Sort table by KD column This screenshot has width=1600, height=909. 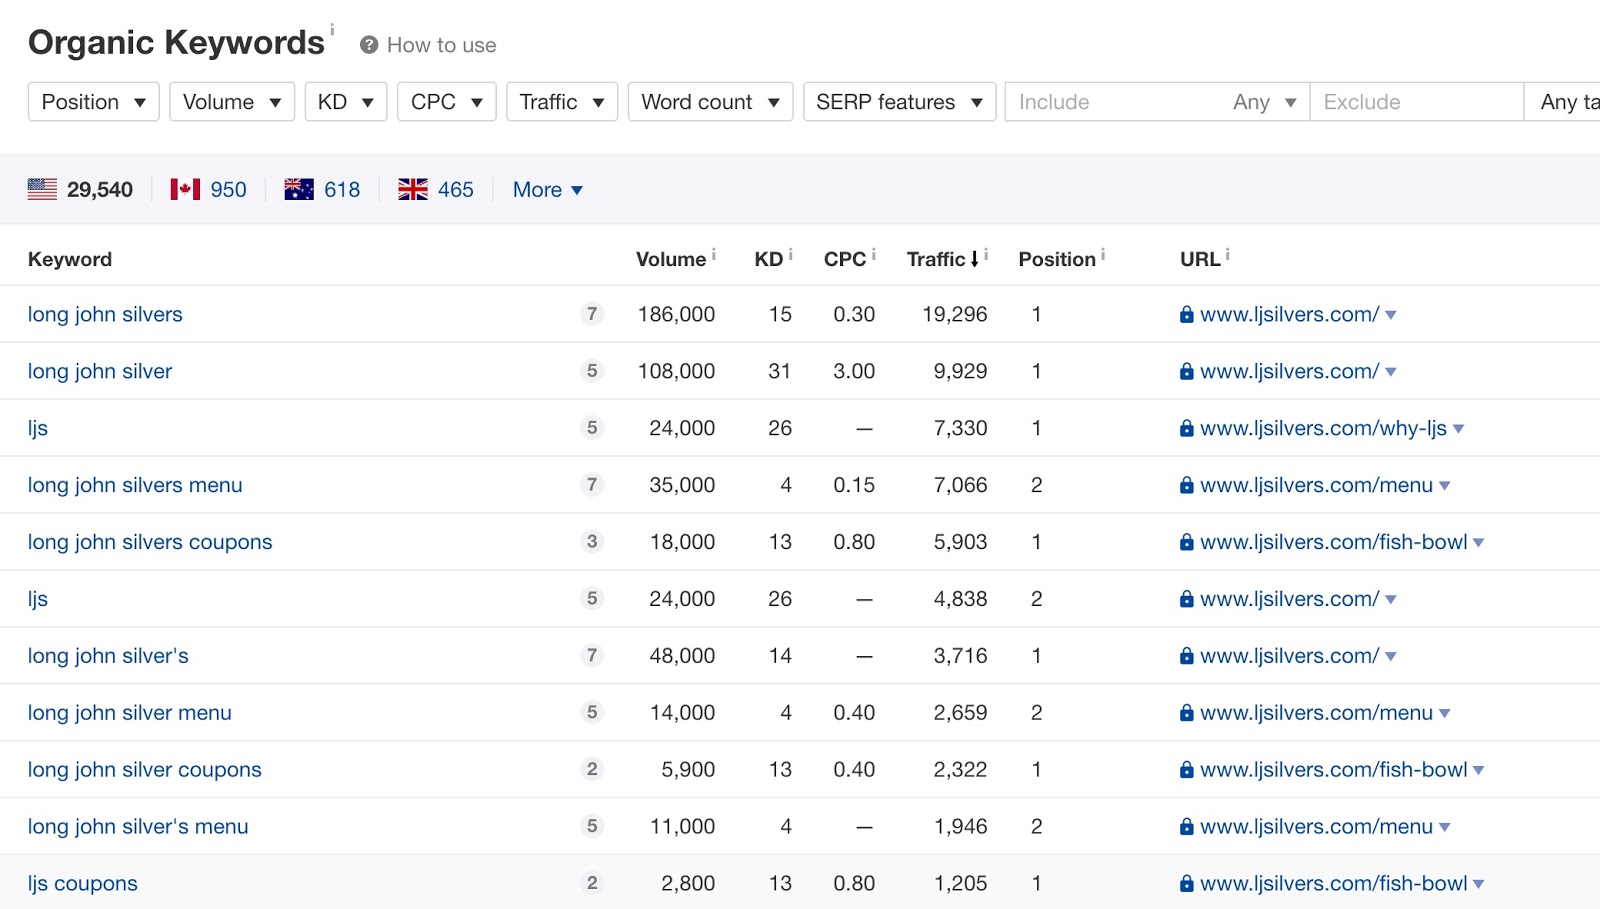[768, 259]
